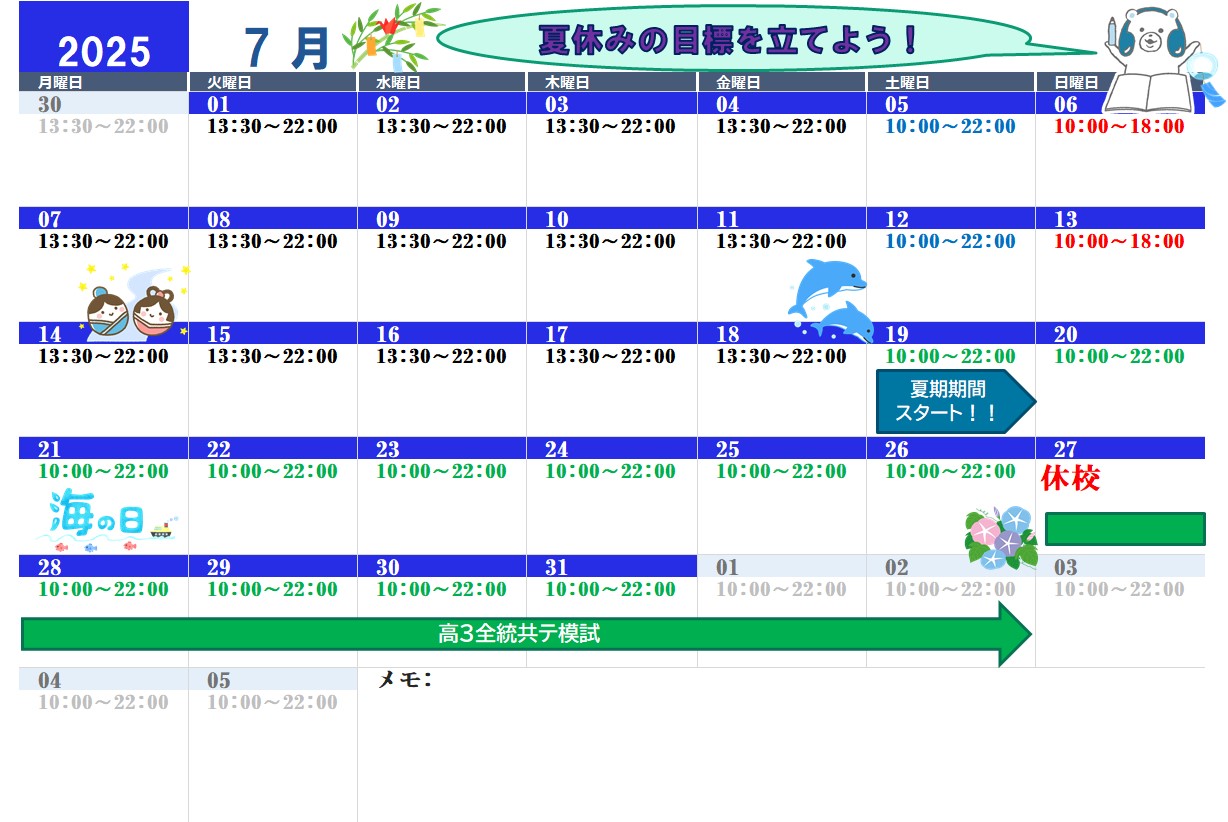
Task: Select the grey 10:00~22:00 under bottom 05
Action: pos(272,703)
